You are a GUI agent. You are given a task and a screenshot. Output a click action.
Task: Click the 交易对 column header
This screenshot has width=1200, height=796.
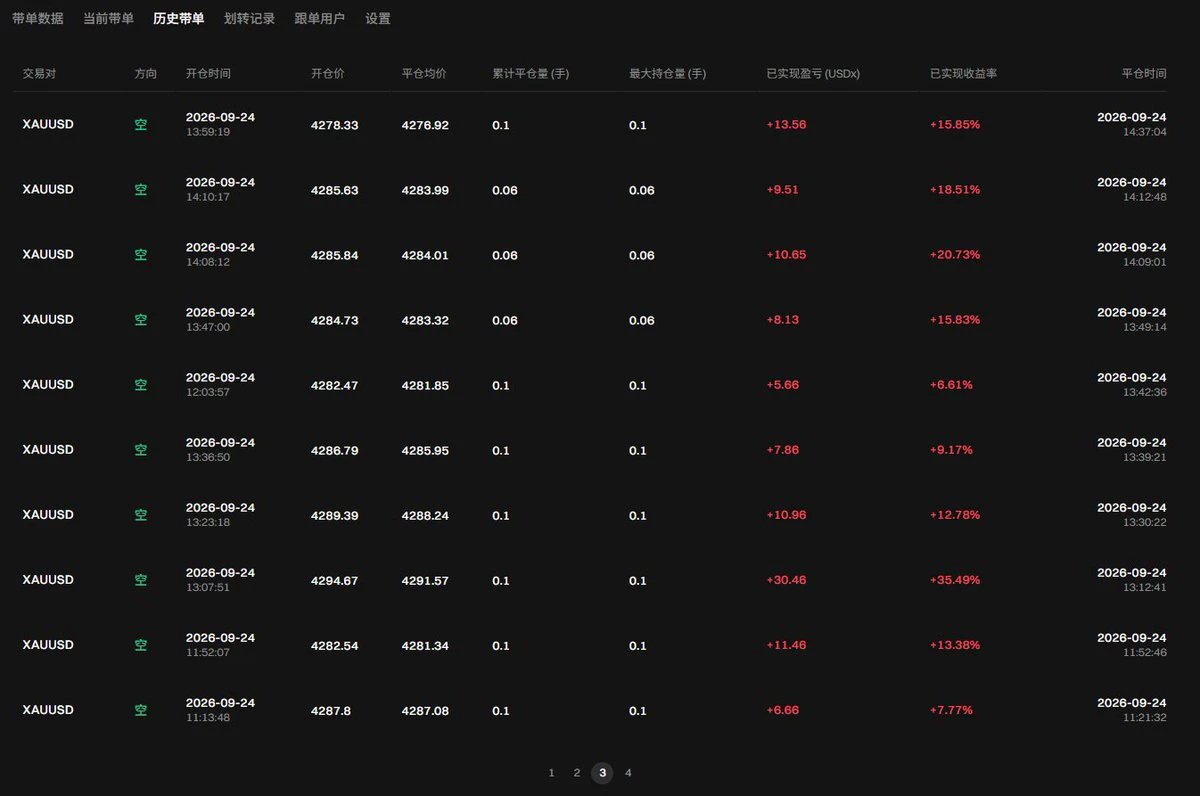(39, 74)
